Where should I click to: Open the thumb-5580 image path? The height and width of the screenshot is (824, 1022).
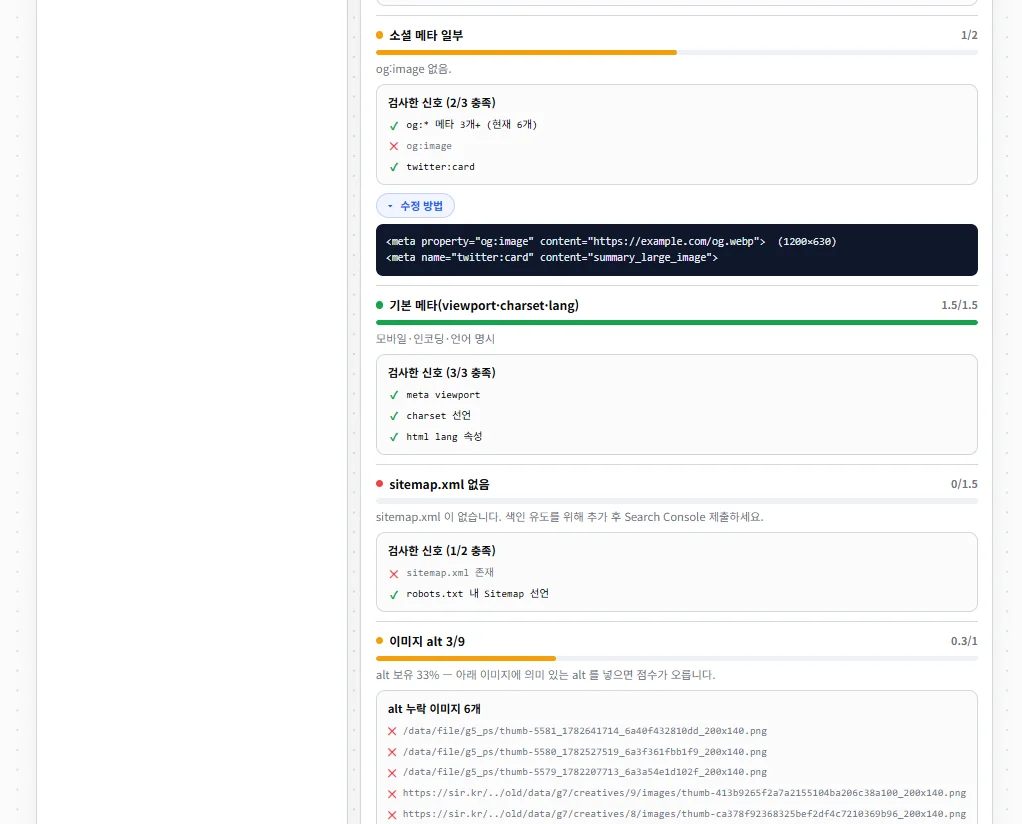(x=585, y=752)
